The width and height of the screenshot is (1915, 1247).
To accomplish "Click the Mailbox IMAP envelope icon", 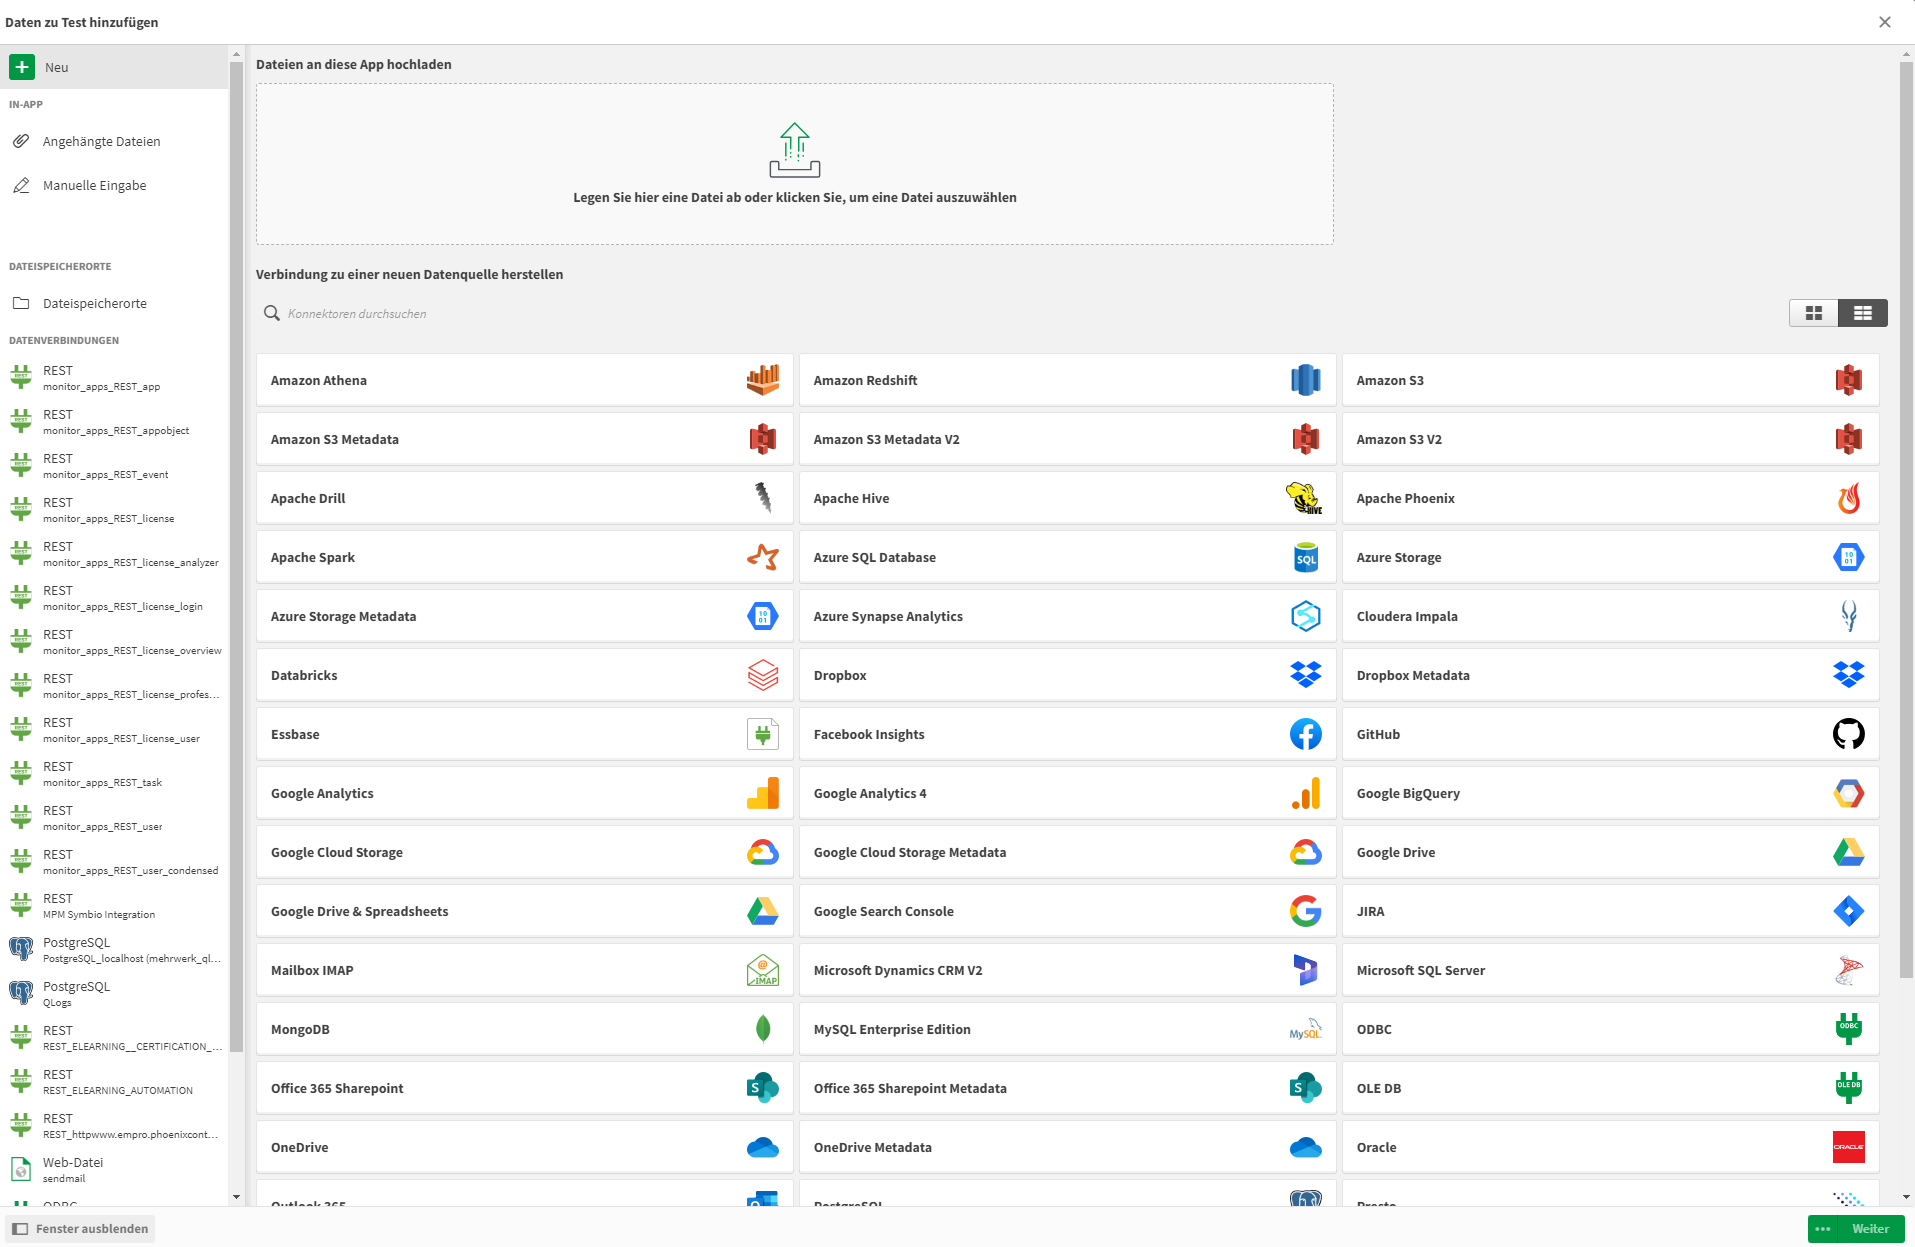I will [762, 970].
